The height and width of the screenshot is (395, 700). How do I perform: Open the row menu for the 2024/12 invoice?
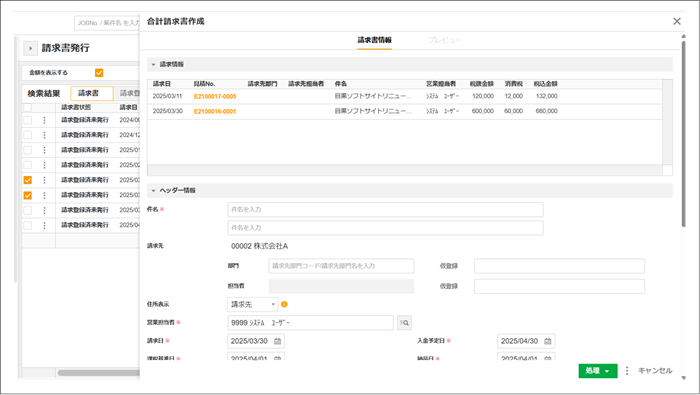tap(44, 135)
